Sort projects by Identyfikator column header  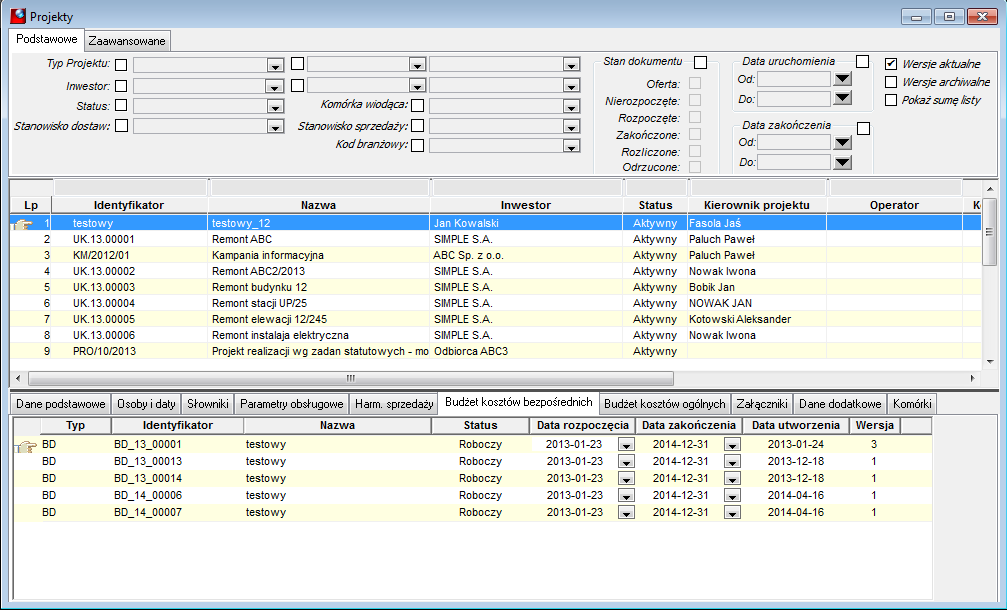pos(129,205)
